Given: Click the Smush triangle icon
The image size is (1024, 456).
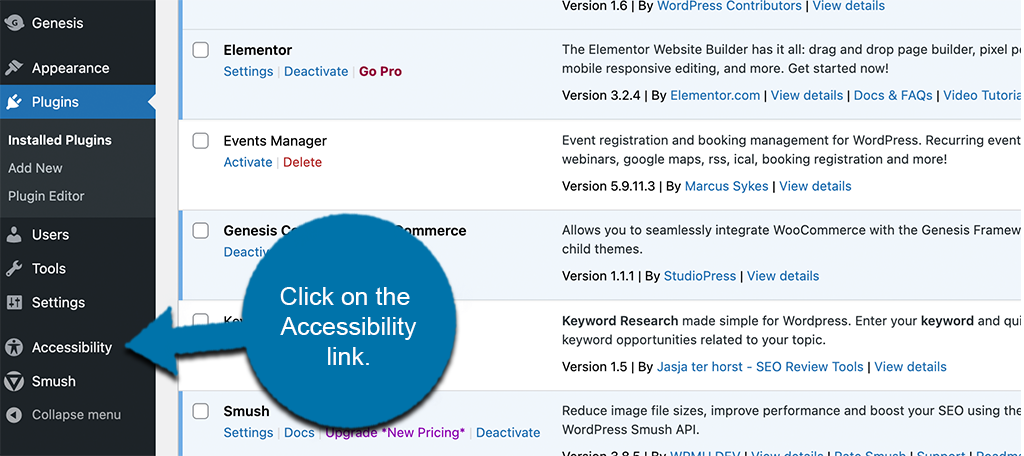Looking at the screenshot, I should coord(14,382).
